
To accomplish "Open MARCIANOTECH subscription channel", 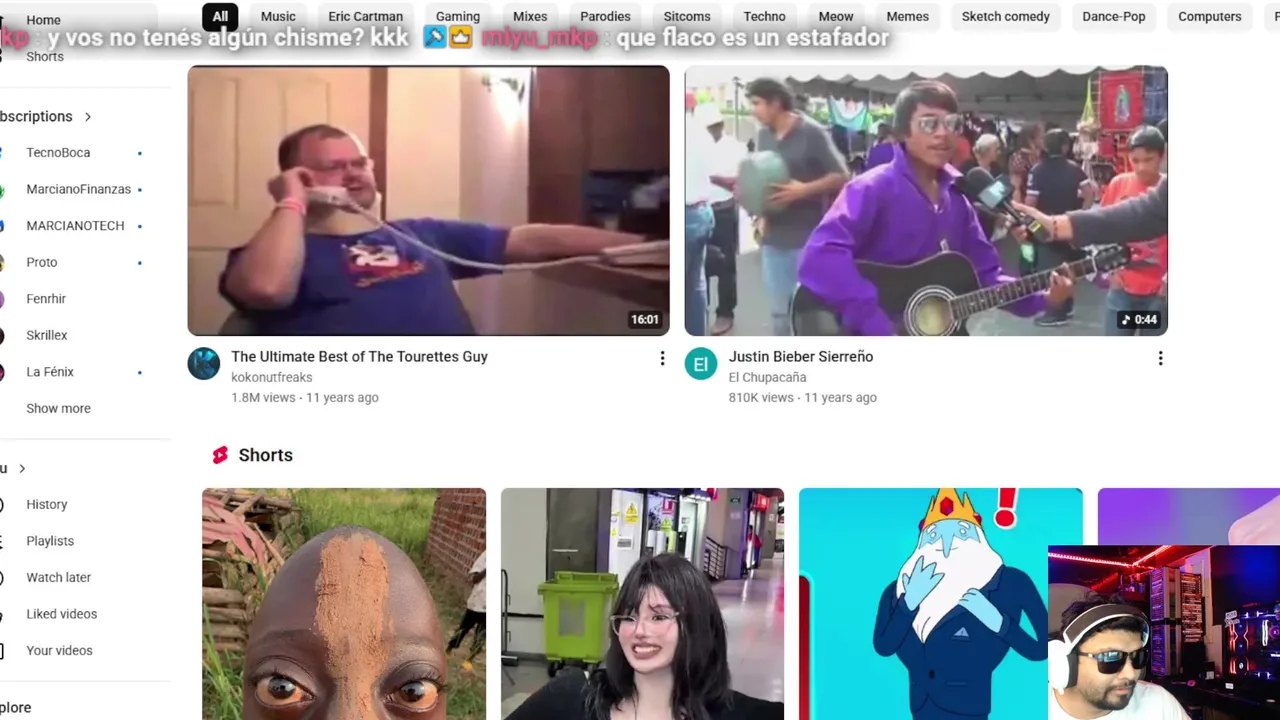I will [75, 226].
